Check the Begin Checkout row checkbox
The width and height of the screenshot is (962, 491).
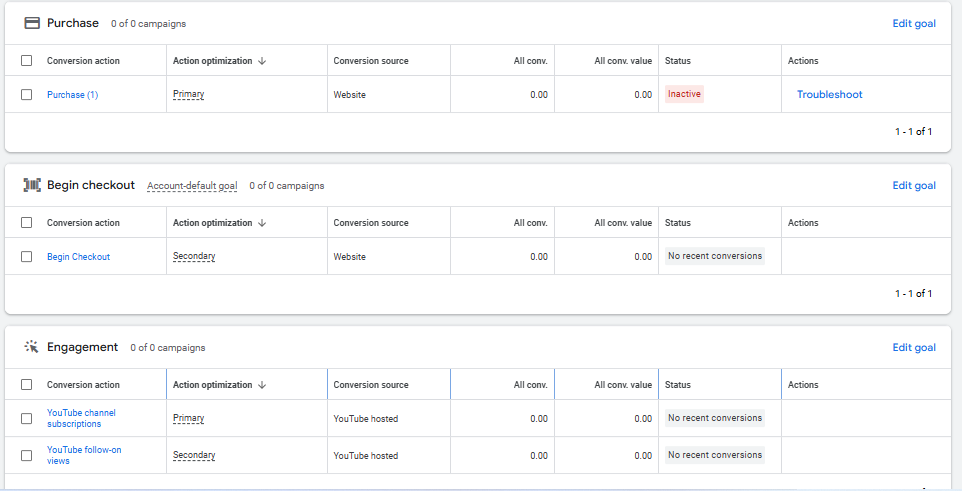tap(26, 257)
